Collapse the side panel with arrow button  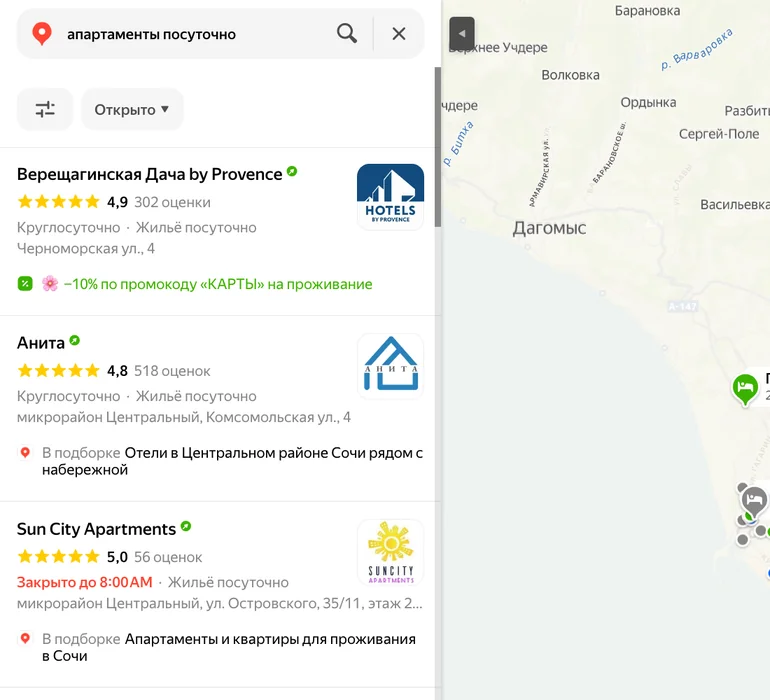coord(462,34)
